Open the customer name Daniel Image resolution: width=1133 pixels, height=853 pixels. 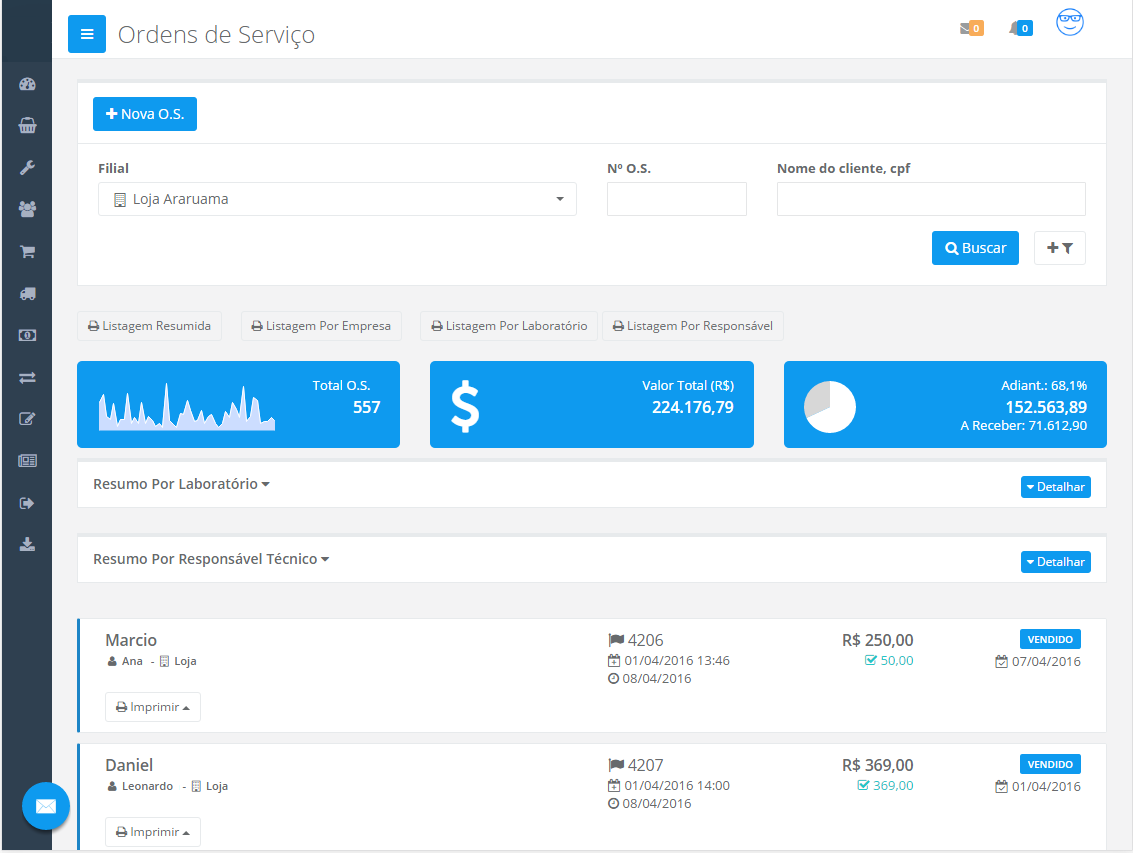coord(129,766)
